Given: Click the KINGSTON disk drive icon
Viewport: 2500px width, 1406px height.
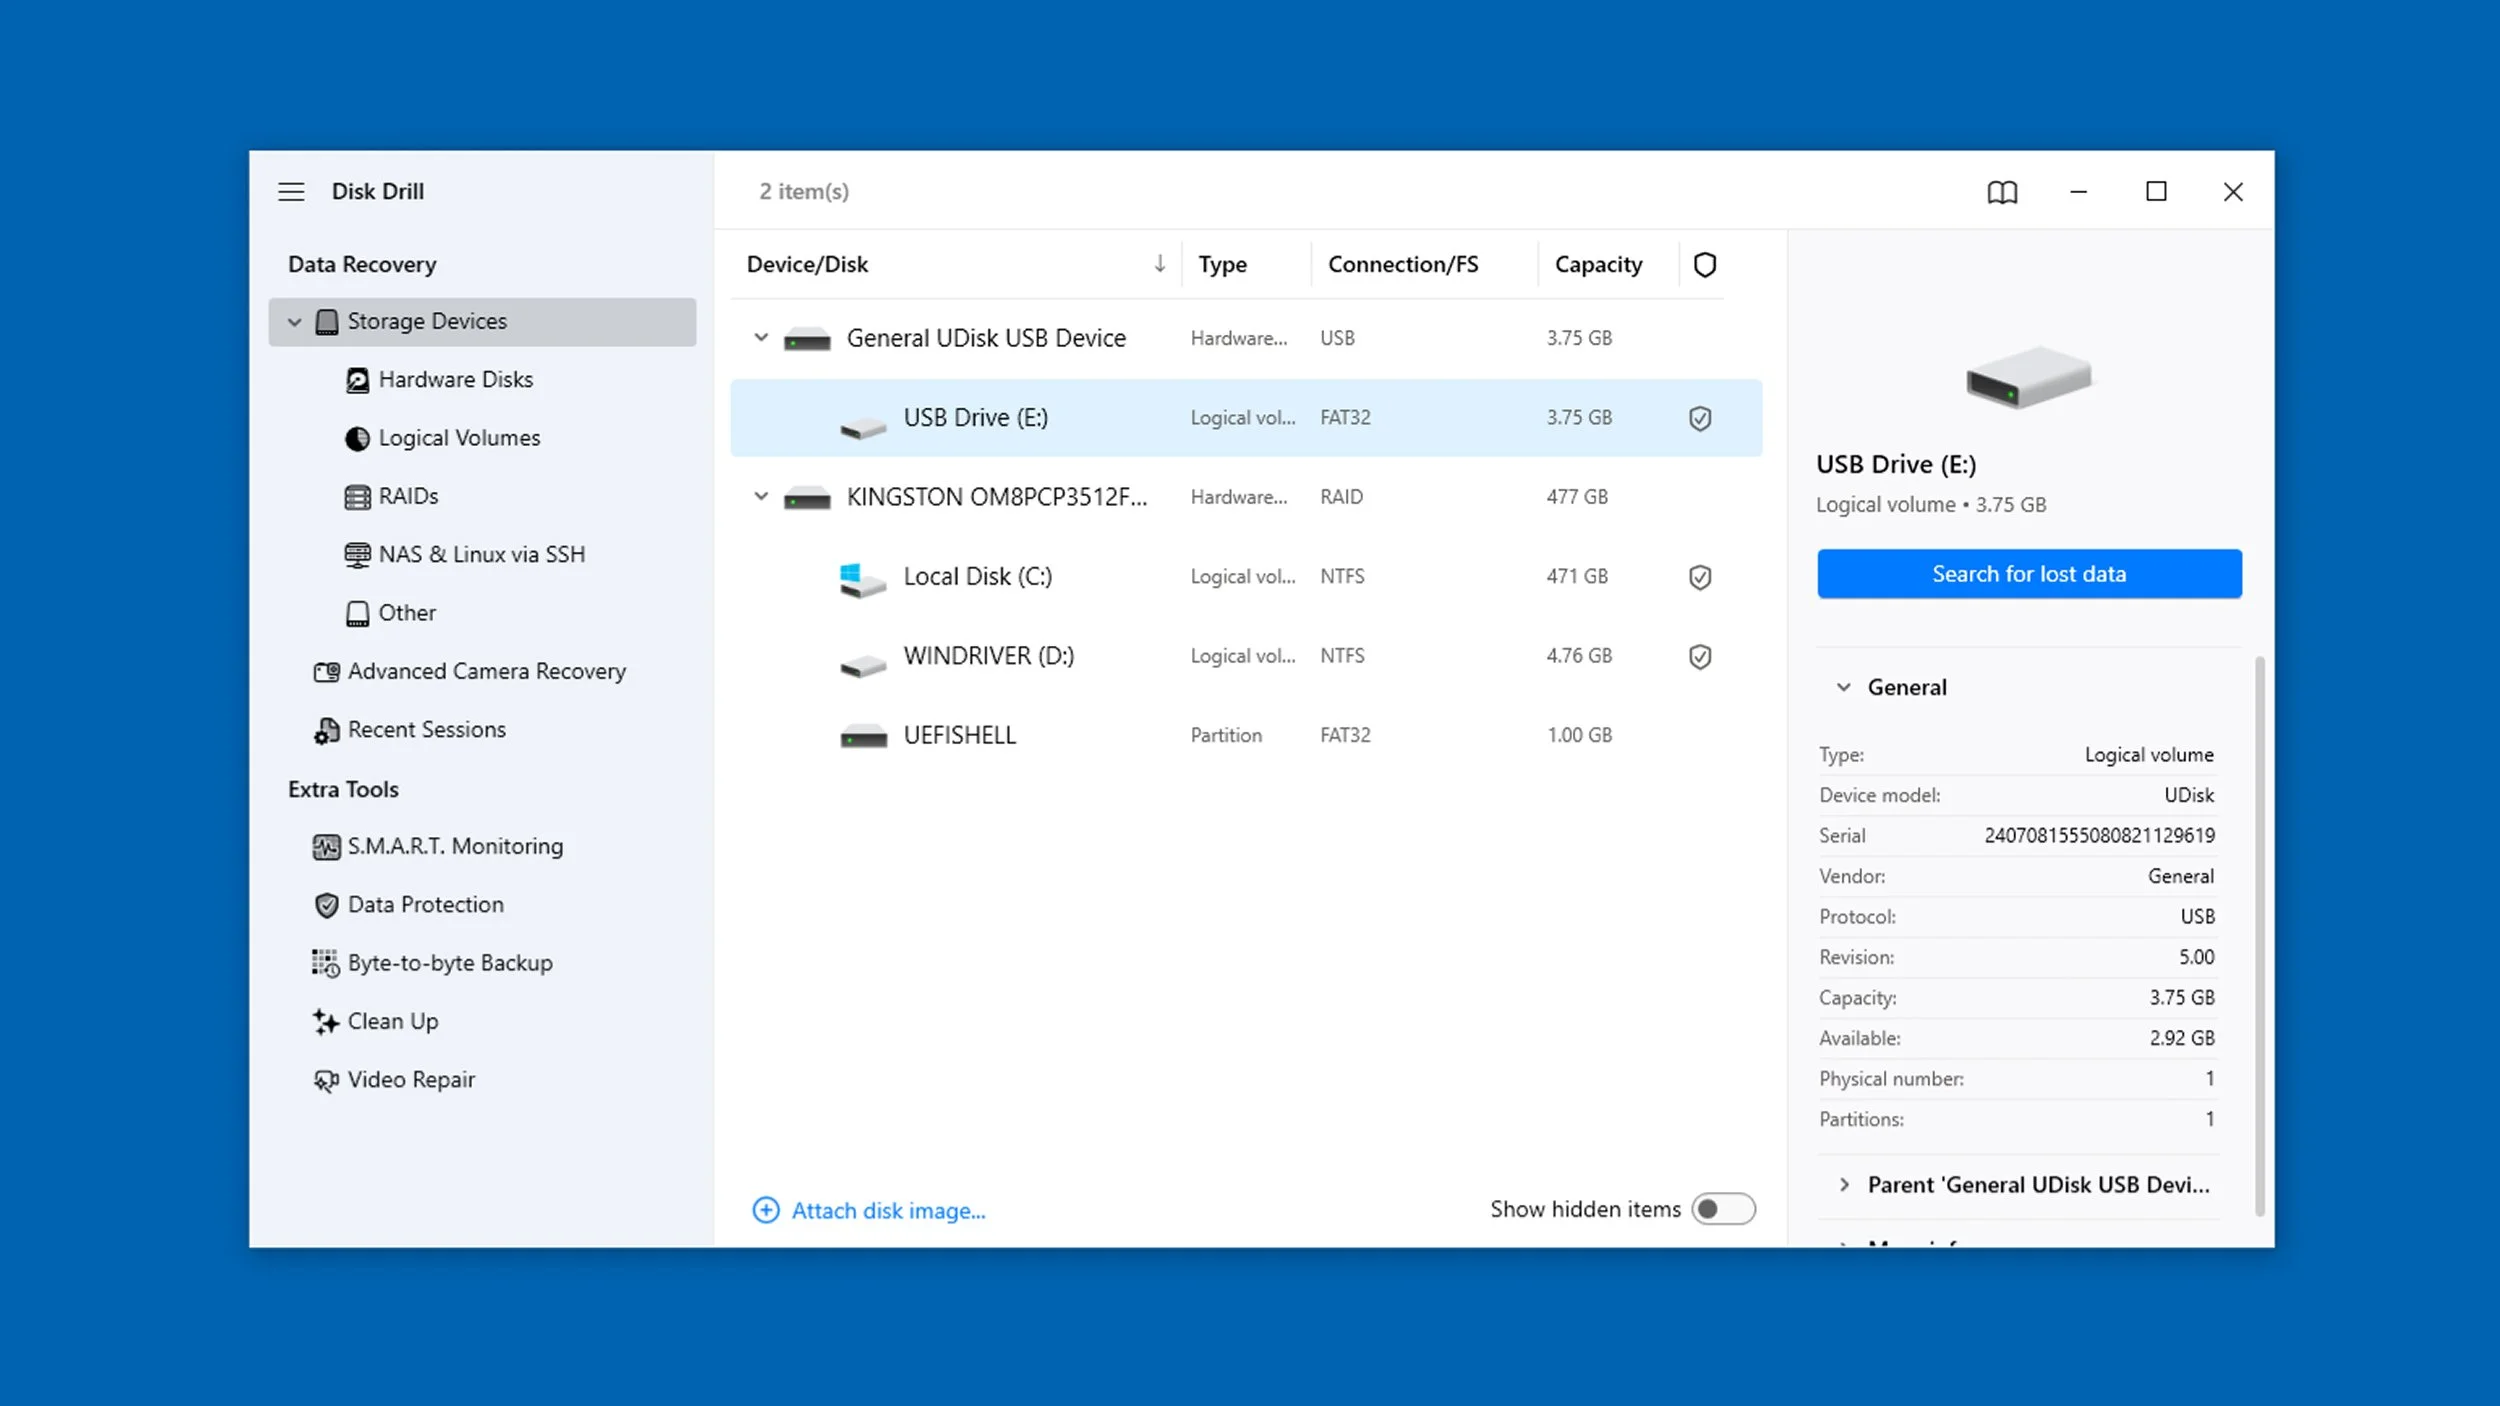Looking at the screenshot, I should (x=807, y=497).
